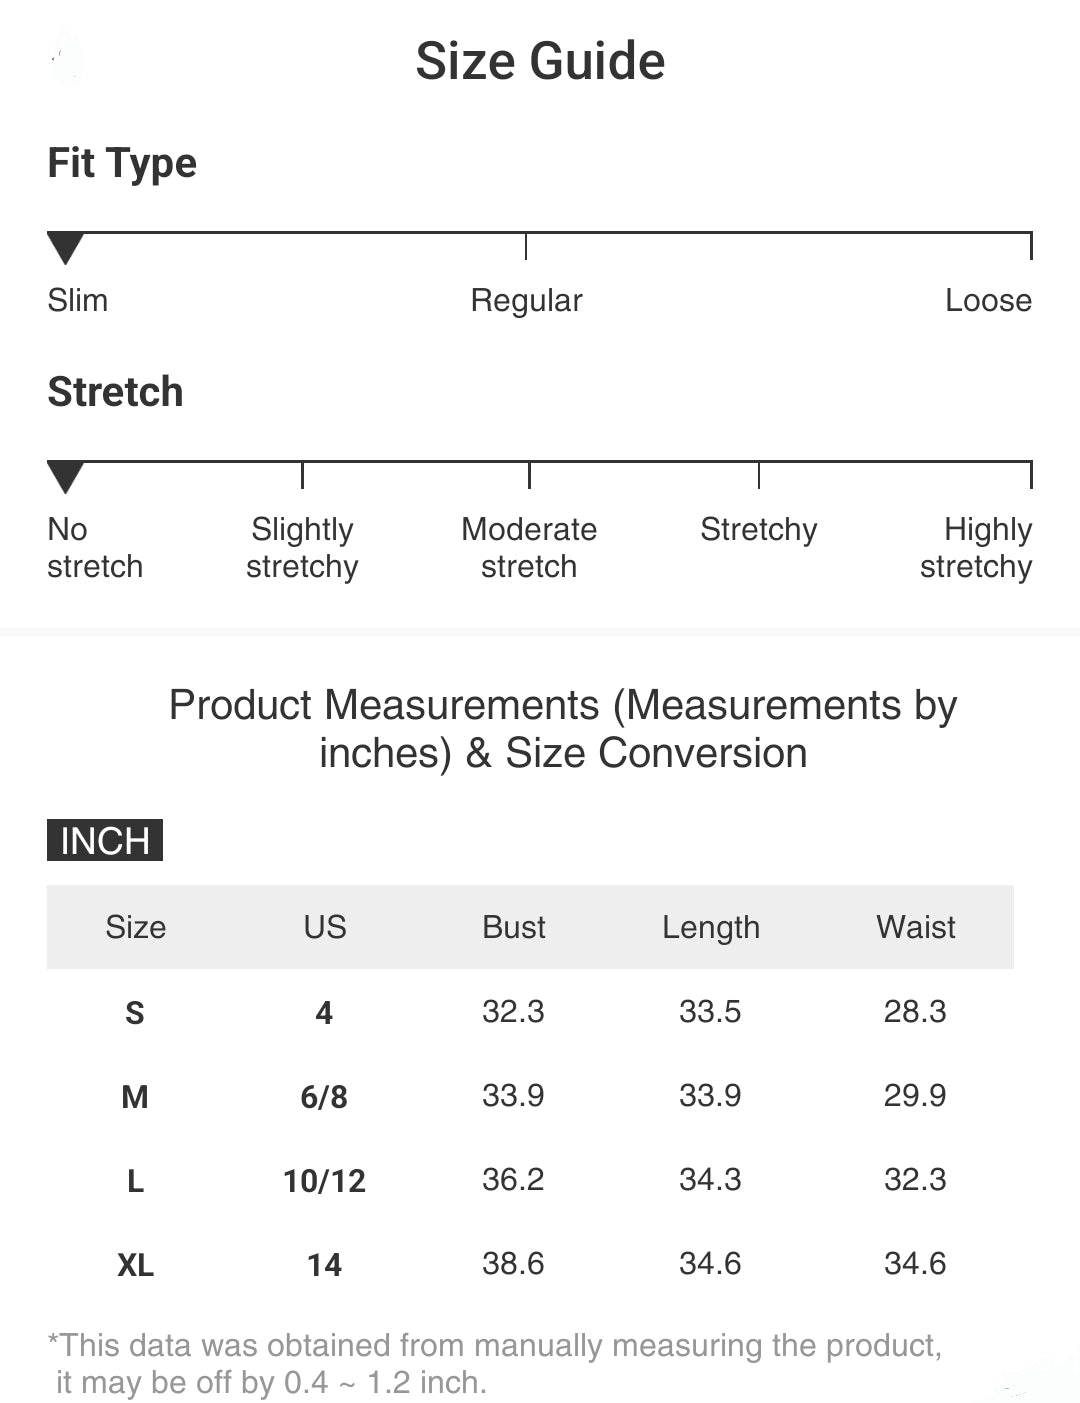Viewport: 1080px width, 1403px height.
Task: Click the Size Guide title
Action: pyautogui.click(x=540, y=61)
